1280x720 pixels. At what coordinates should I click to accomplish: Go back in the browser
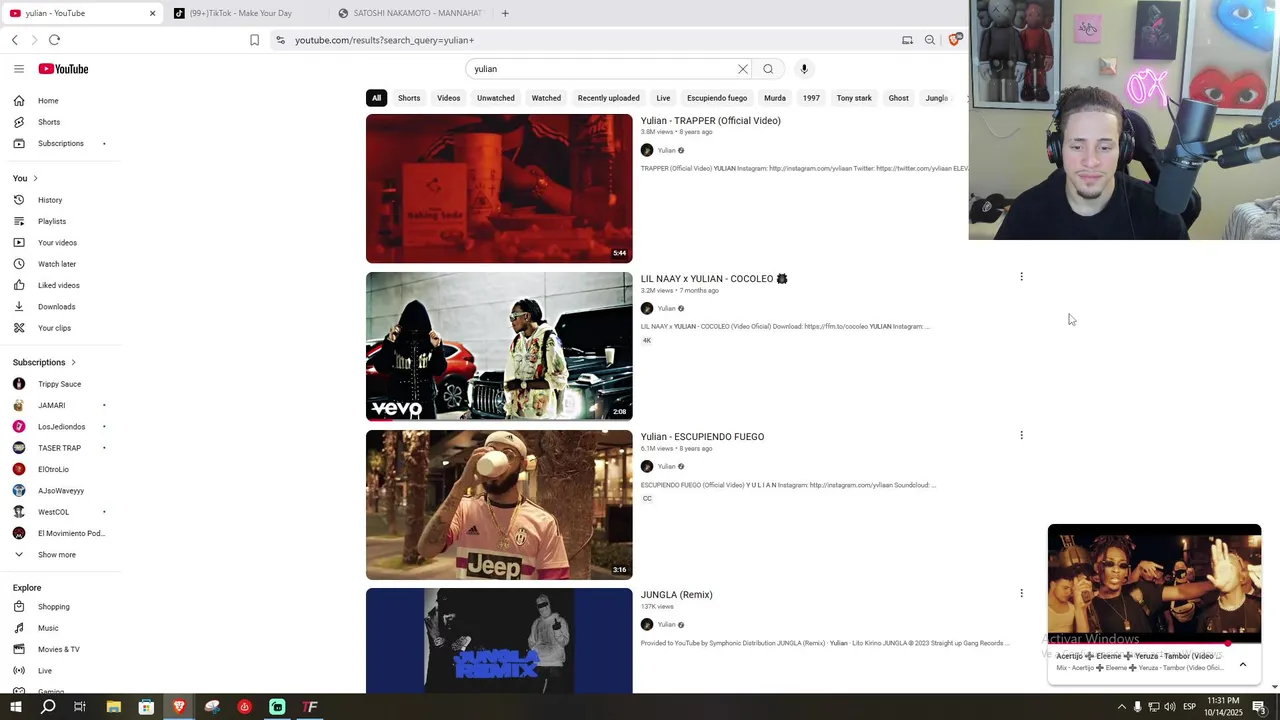15,40
